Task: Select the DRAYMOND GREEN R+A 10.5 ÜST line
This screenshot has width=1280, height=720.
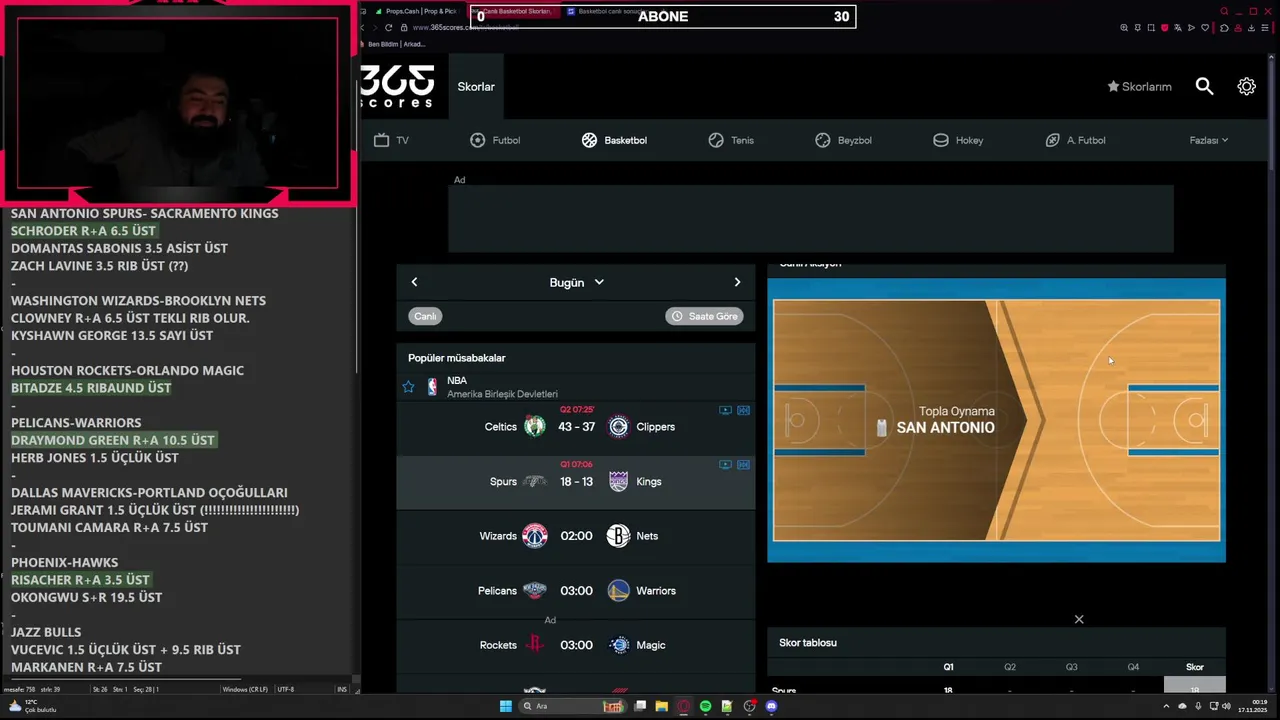Action: click(x=113, y=440)
